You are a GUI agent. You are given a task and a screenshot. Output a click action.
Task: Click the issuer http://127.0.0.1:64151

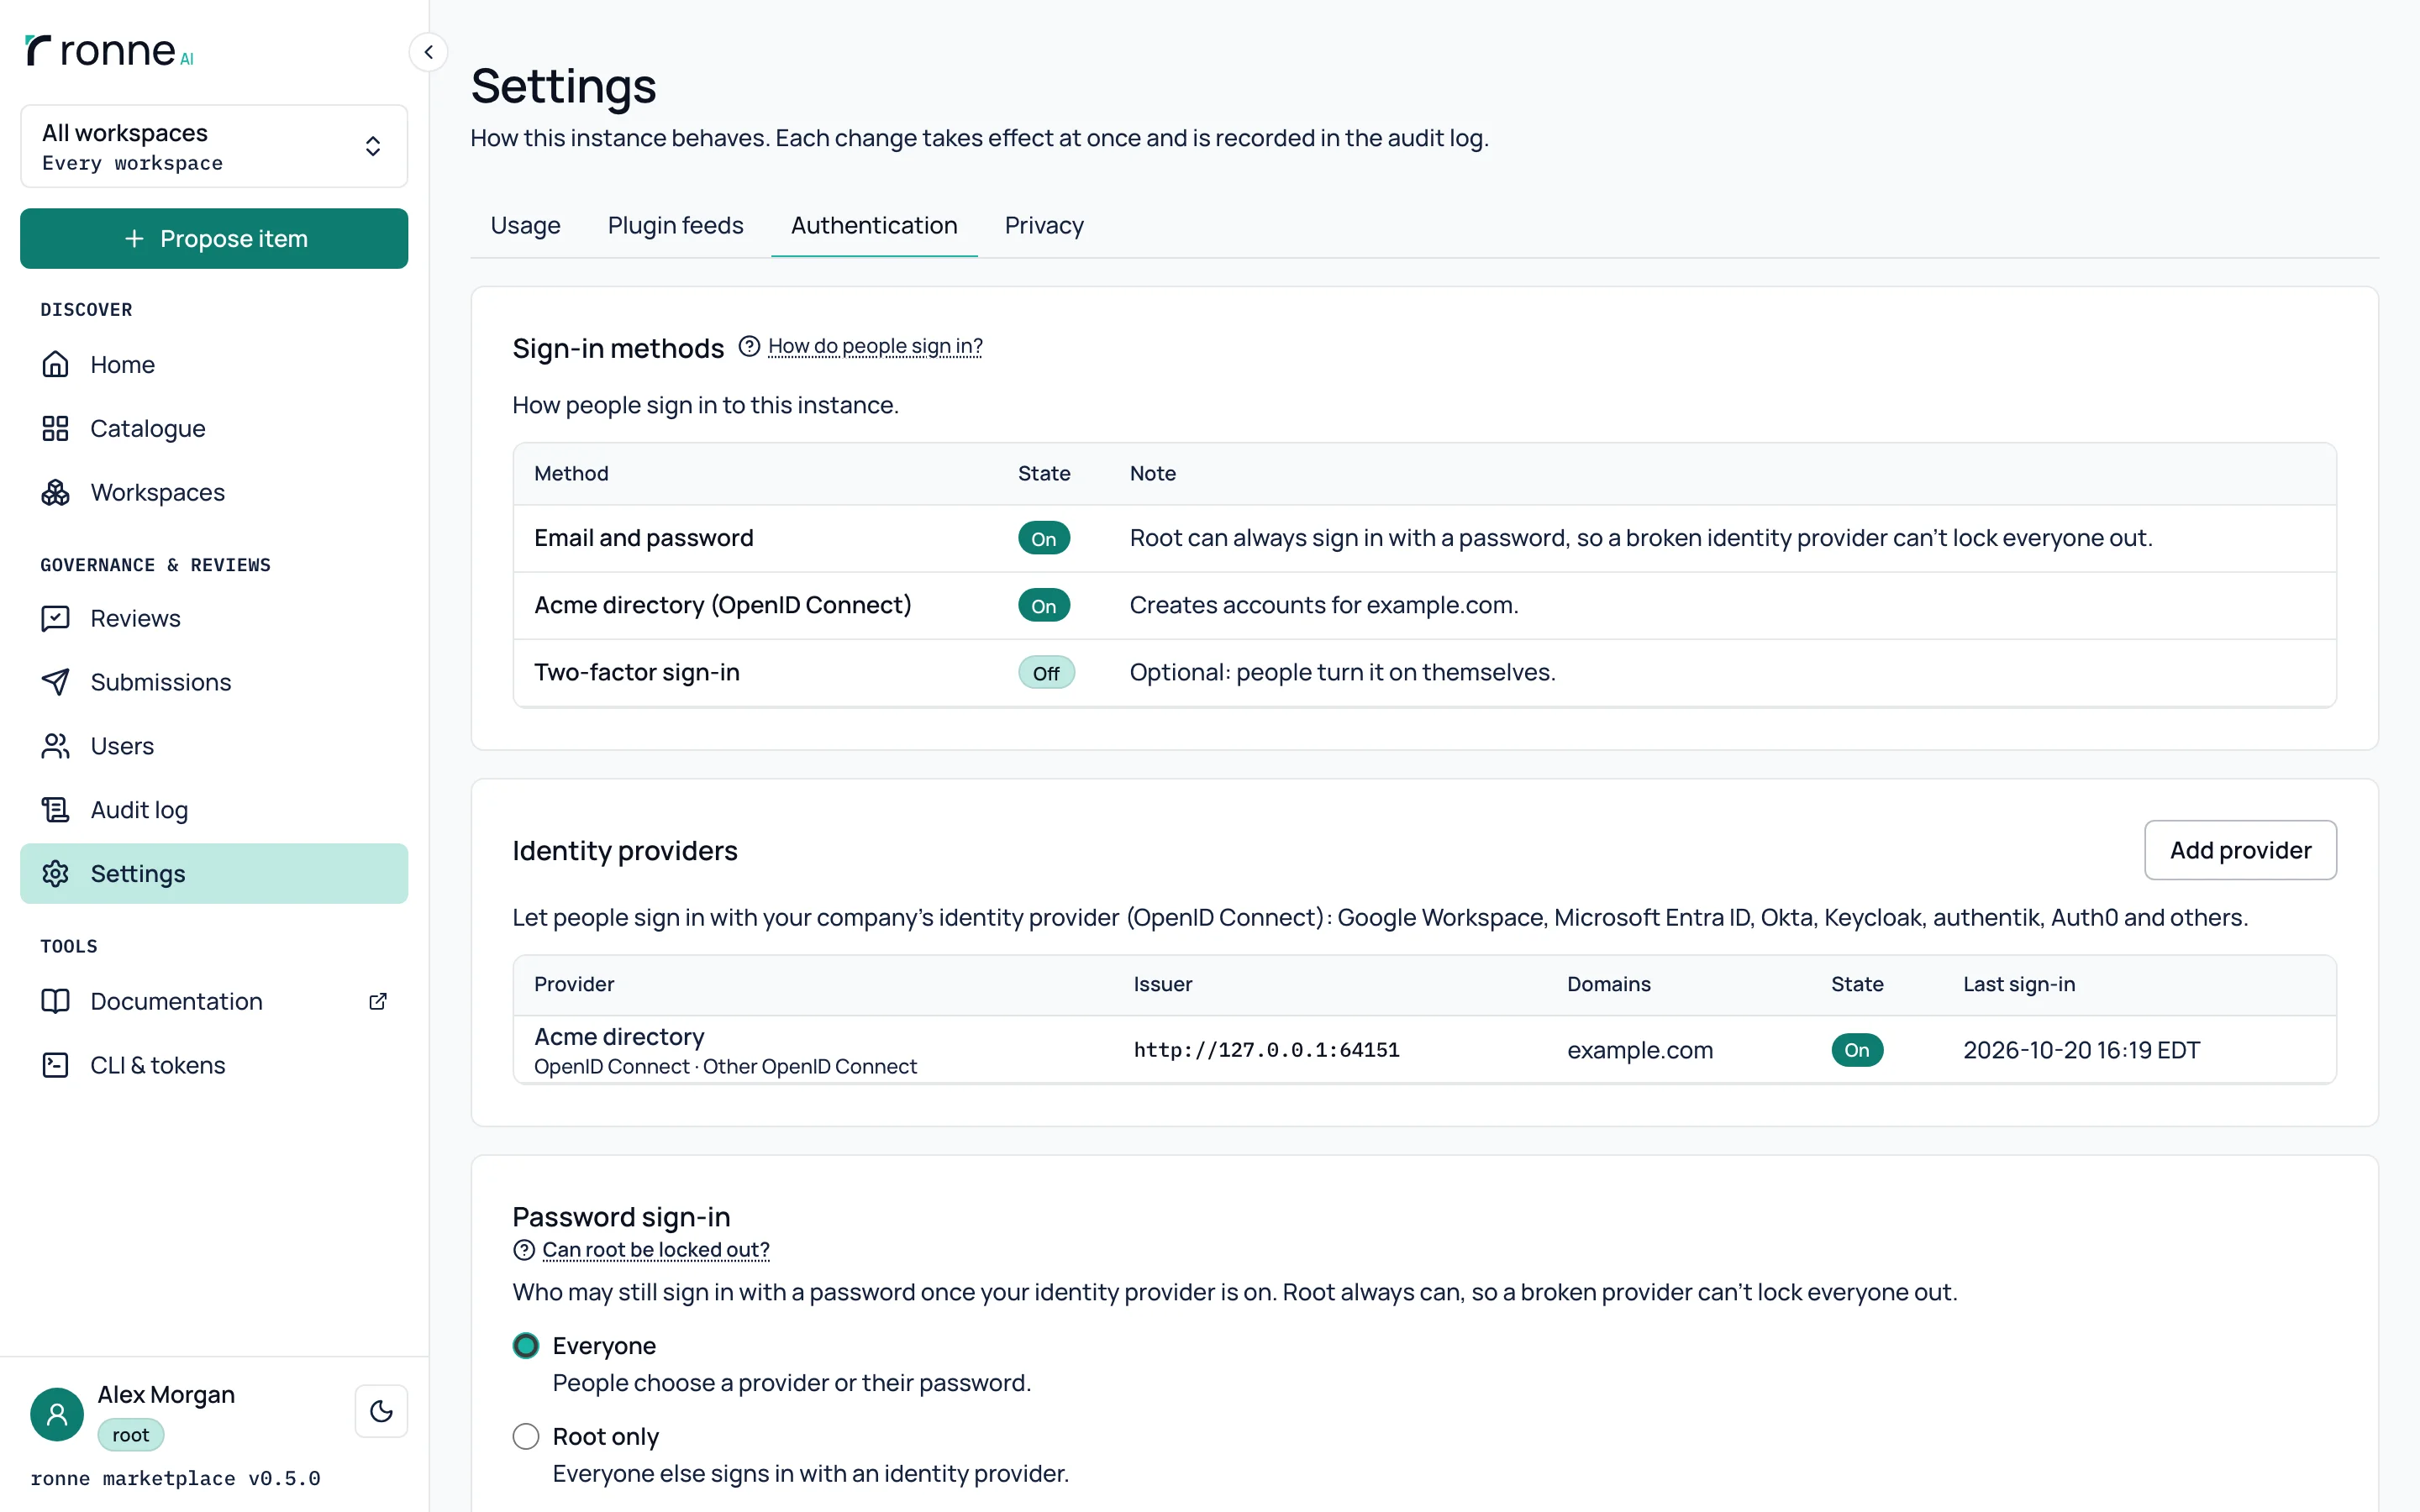[x=1266, y=1050]
